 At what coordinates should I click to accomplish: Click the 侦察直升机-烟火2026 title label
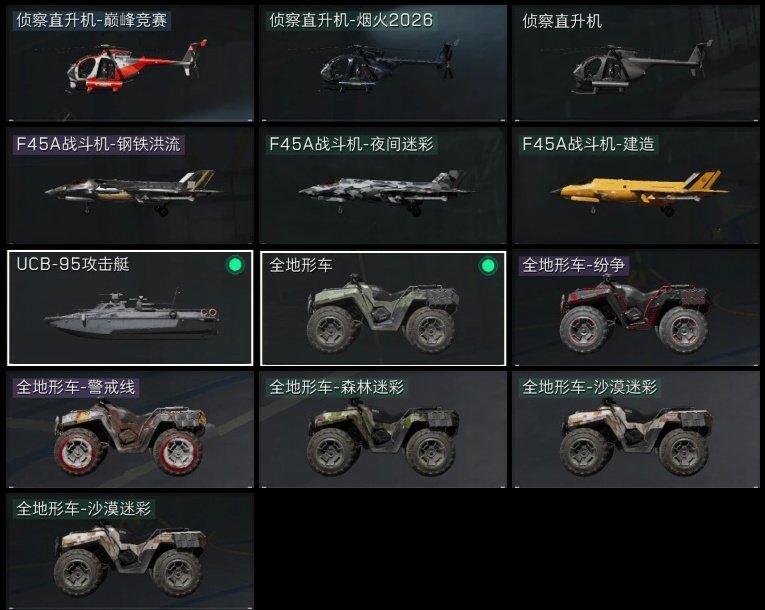tap(351, 20)
